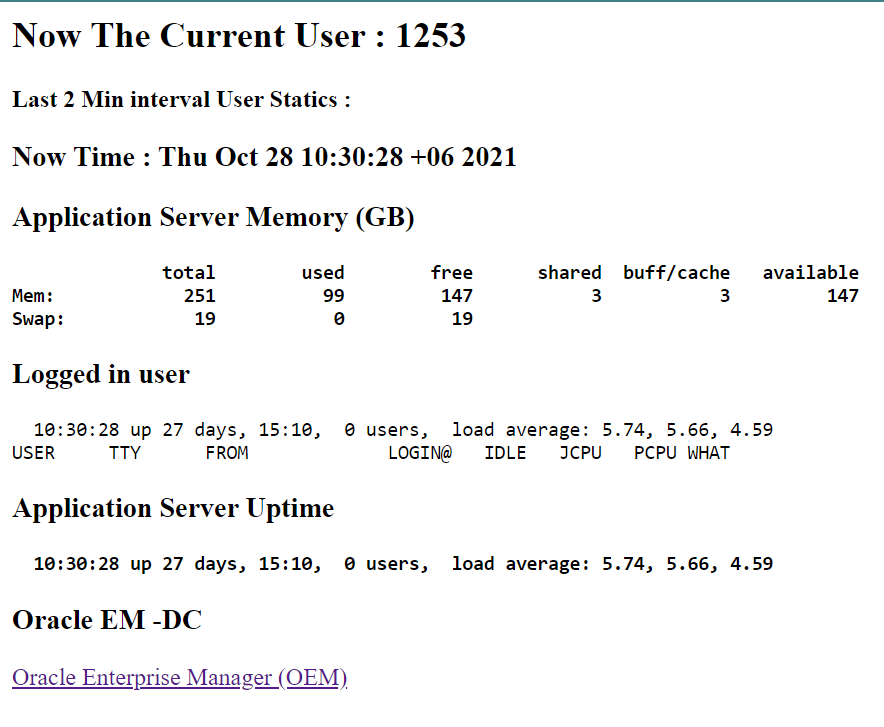
Task: Click Mem buff/cache value 3
Action: pos(724,295)
